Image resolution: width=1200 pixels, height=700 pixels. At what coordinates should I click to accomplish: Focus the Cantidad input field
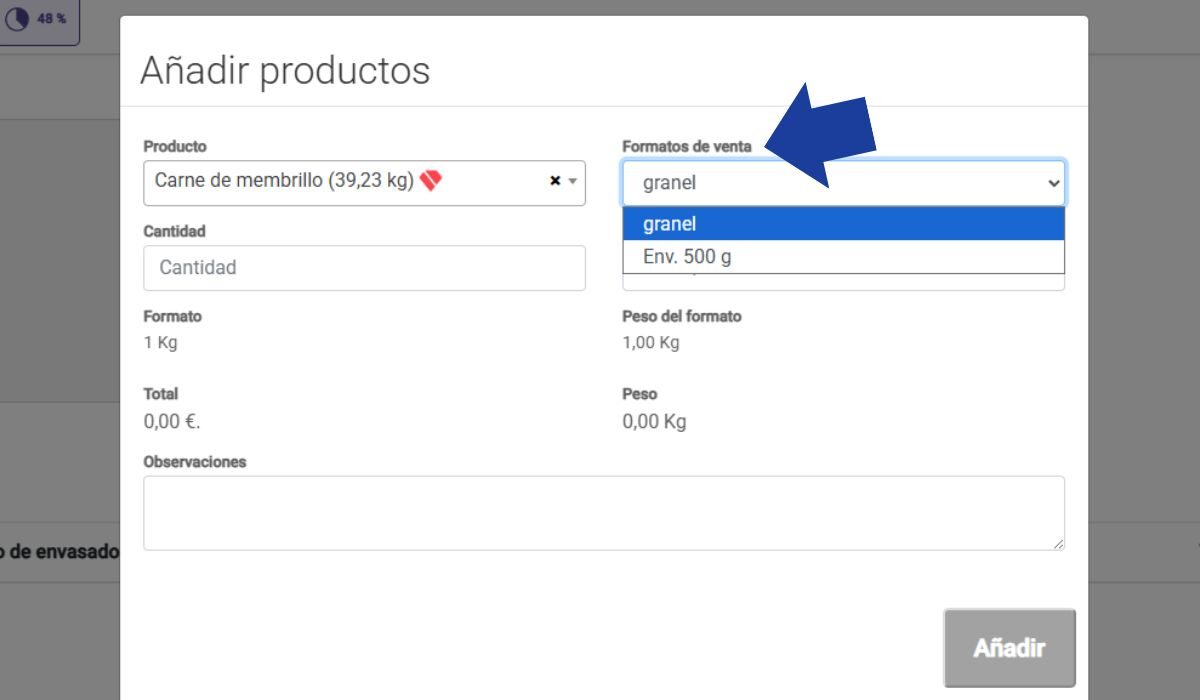pos(363,267)
